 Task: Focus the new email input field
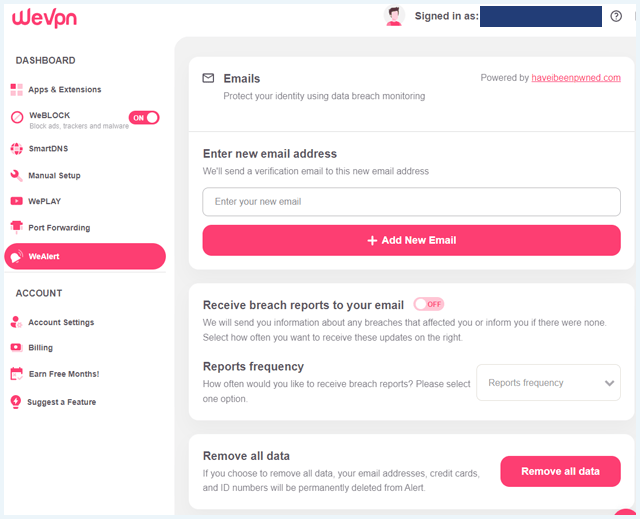411,202
